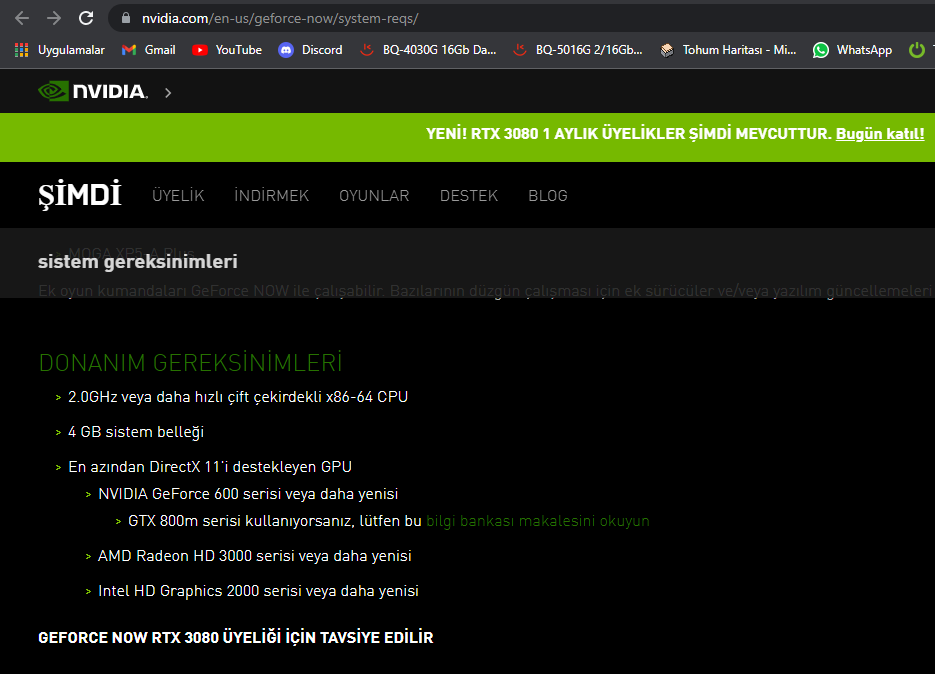The width and height of the screenshot is (935, 674).
Task: Click the '4 GB sistem belleği' line
Action: pos(136,432)
